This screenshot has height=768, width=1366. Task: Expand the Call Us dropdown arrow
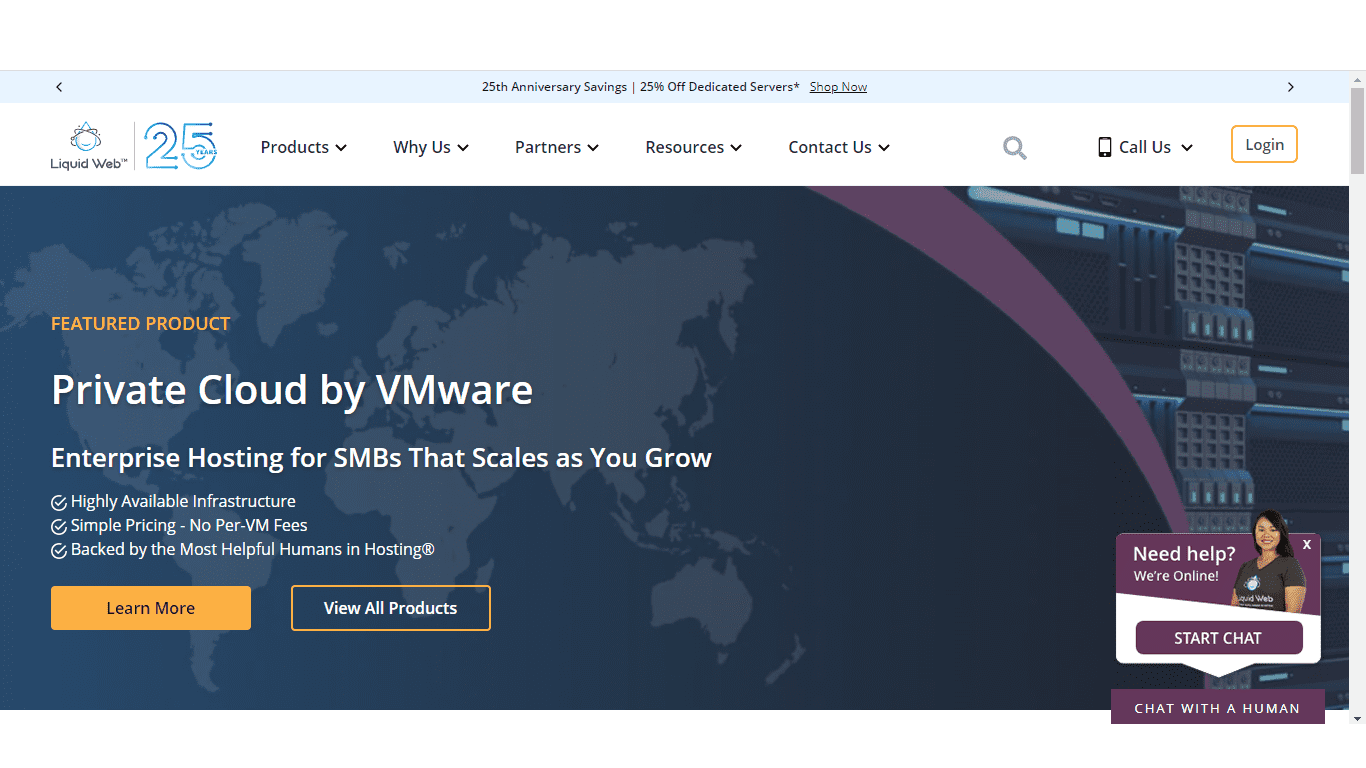1187,148
